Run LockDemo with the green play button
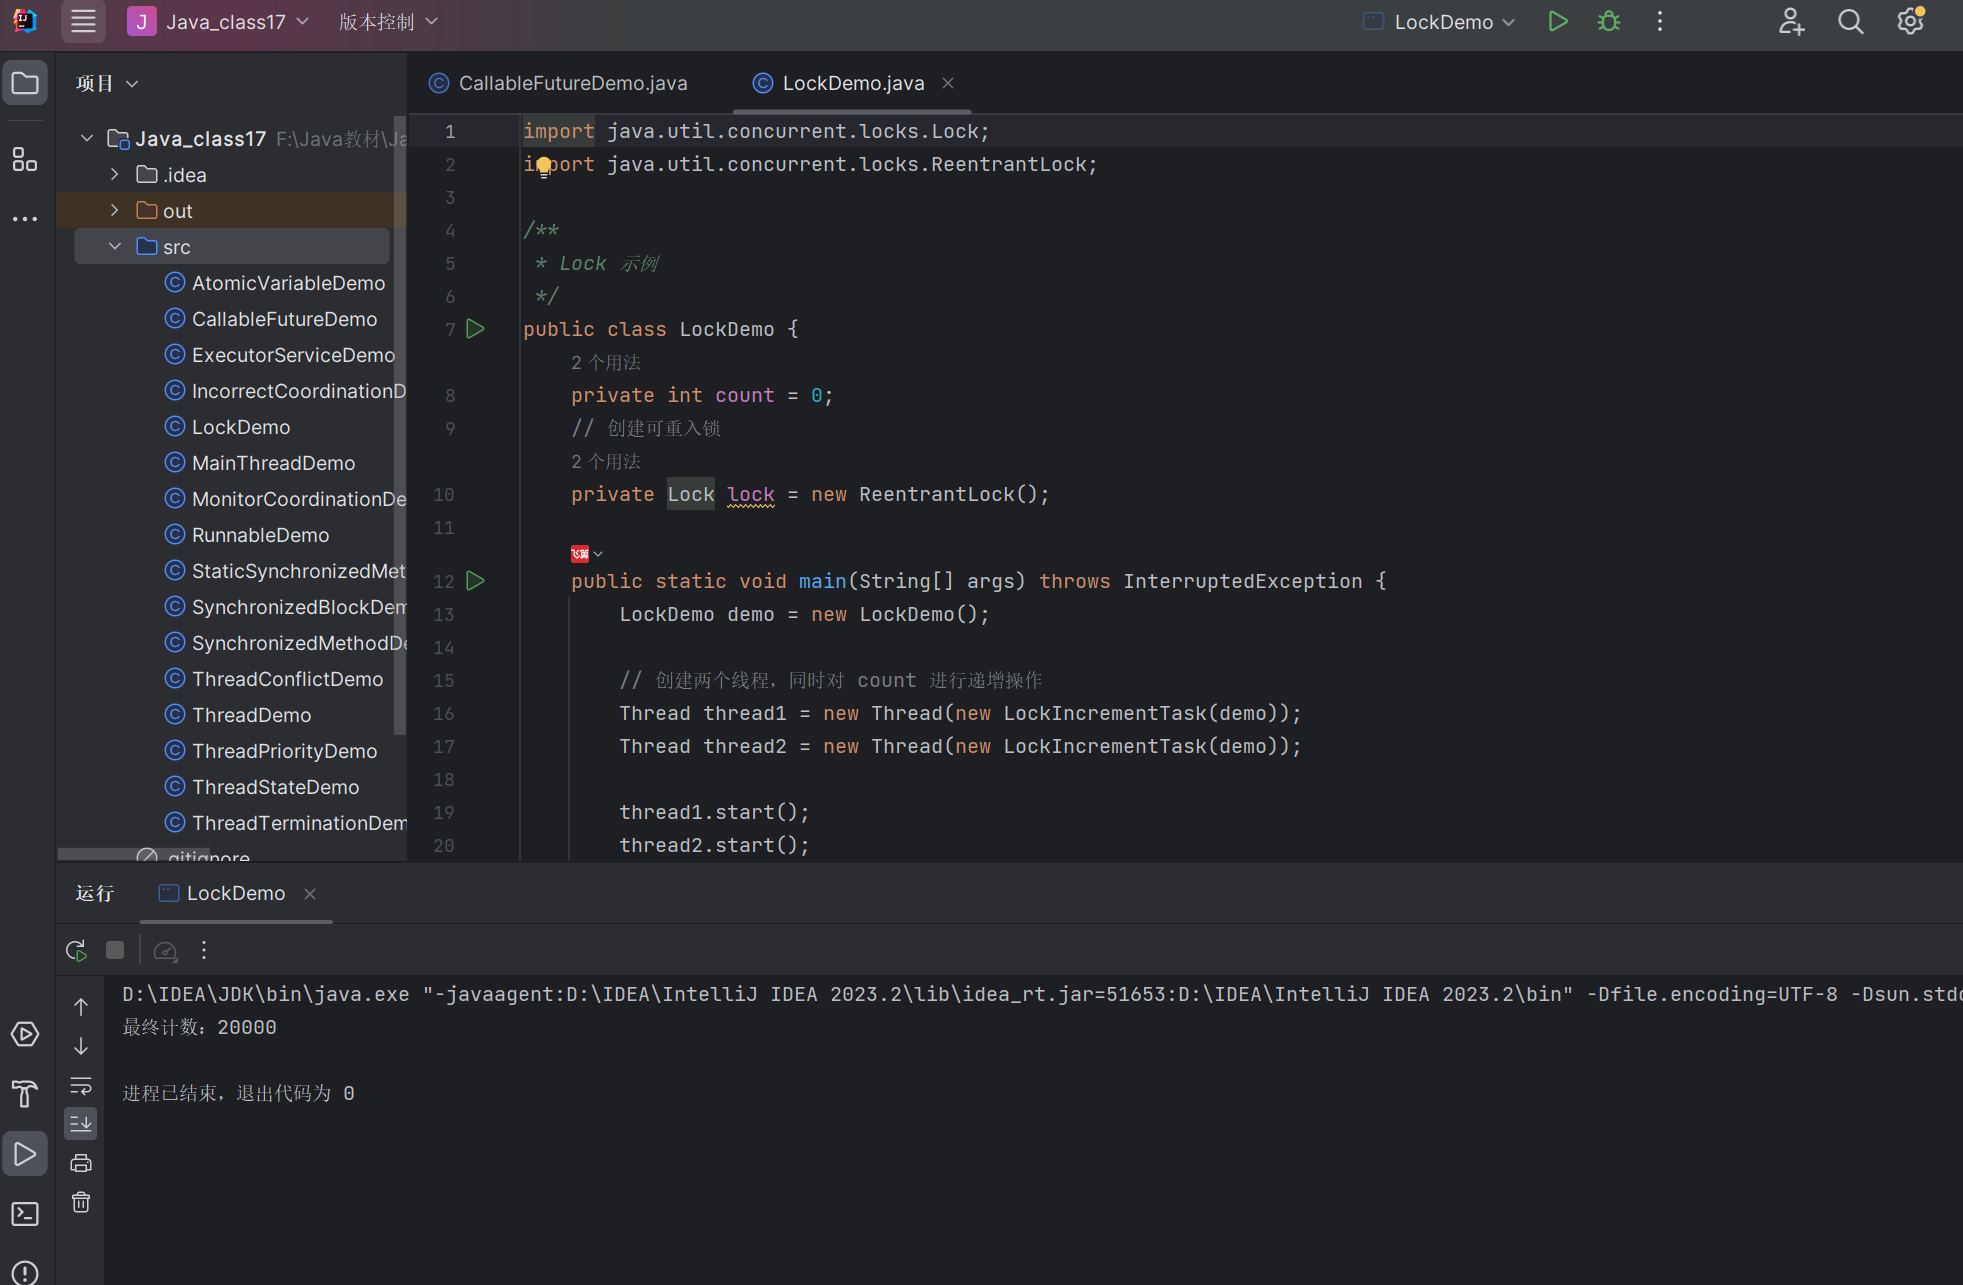Screen dimensions: 1963x1285 (x=1557, y=21)
